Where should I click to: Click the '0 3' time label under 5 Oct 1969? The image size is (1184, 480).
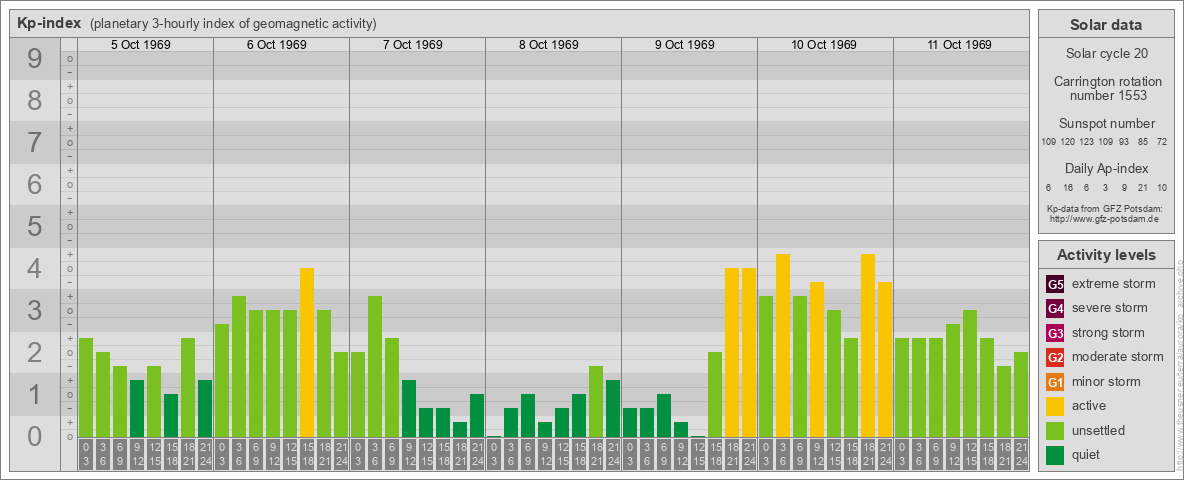point(86,454)
